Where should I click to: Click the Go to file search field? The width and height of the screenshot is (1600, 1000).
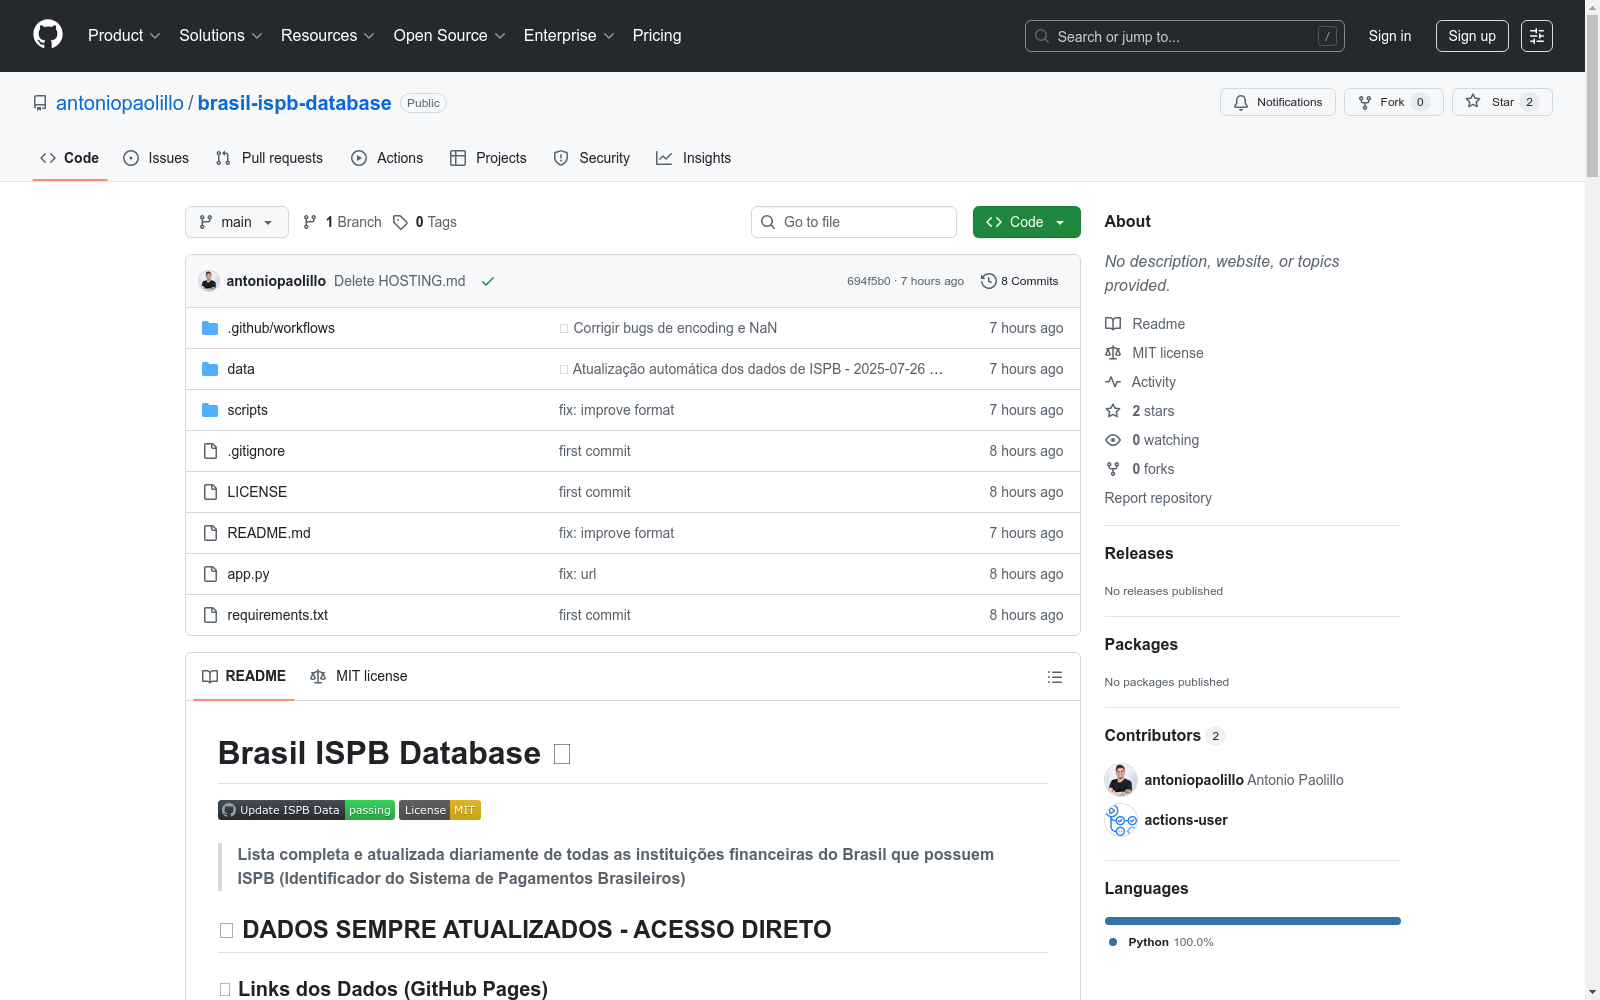854,222
